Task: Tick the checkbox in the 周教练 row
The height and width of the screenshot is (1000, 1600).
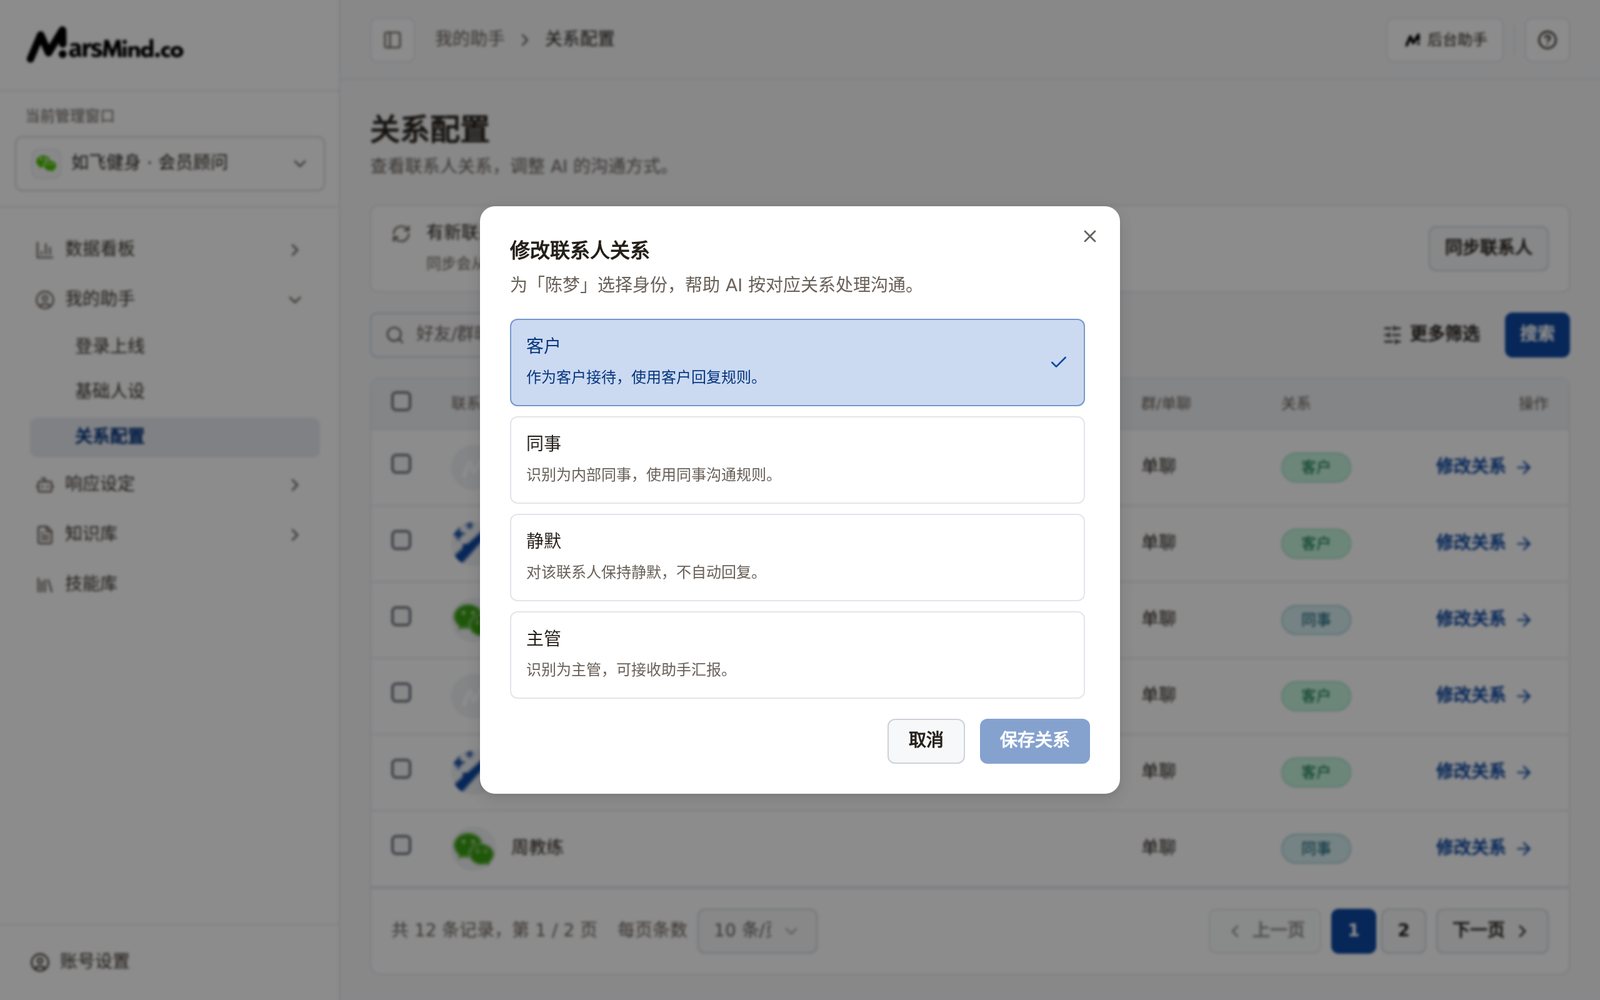Action: (401, 845)
